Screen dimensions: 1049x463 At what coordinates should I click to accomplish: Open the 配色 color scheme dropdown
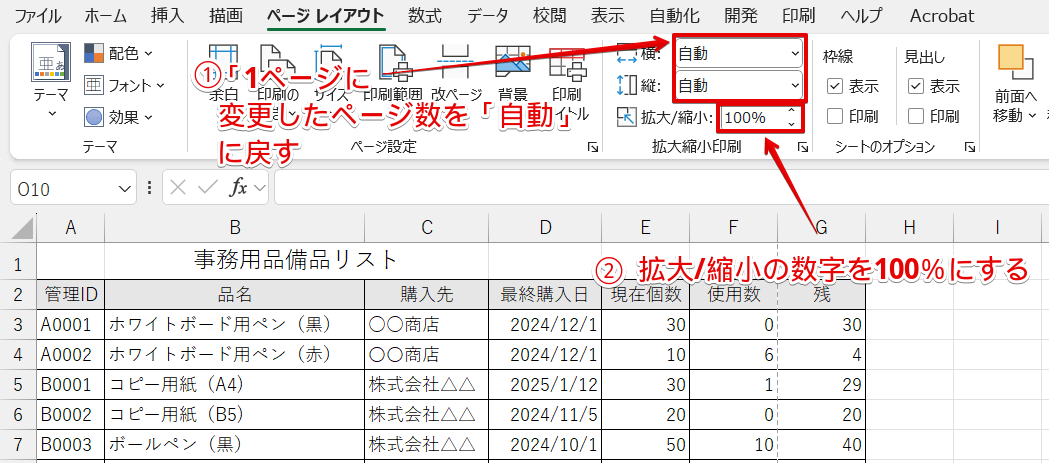coord(118,53)
